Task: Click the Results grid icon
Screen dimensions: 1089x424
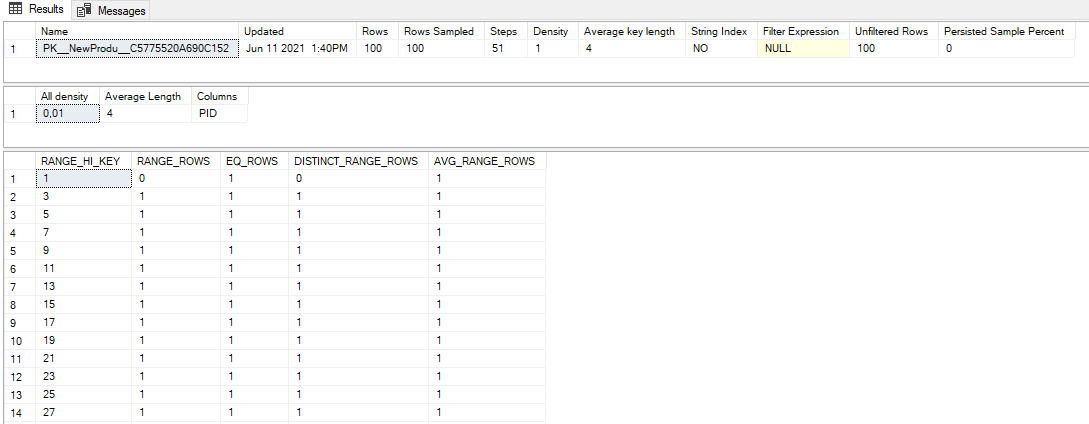Action: coord(15,10)
